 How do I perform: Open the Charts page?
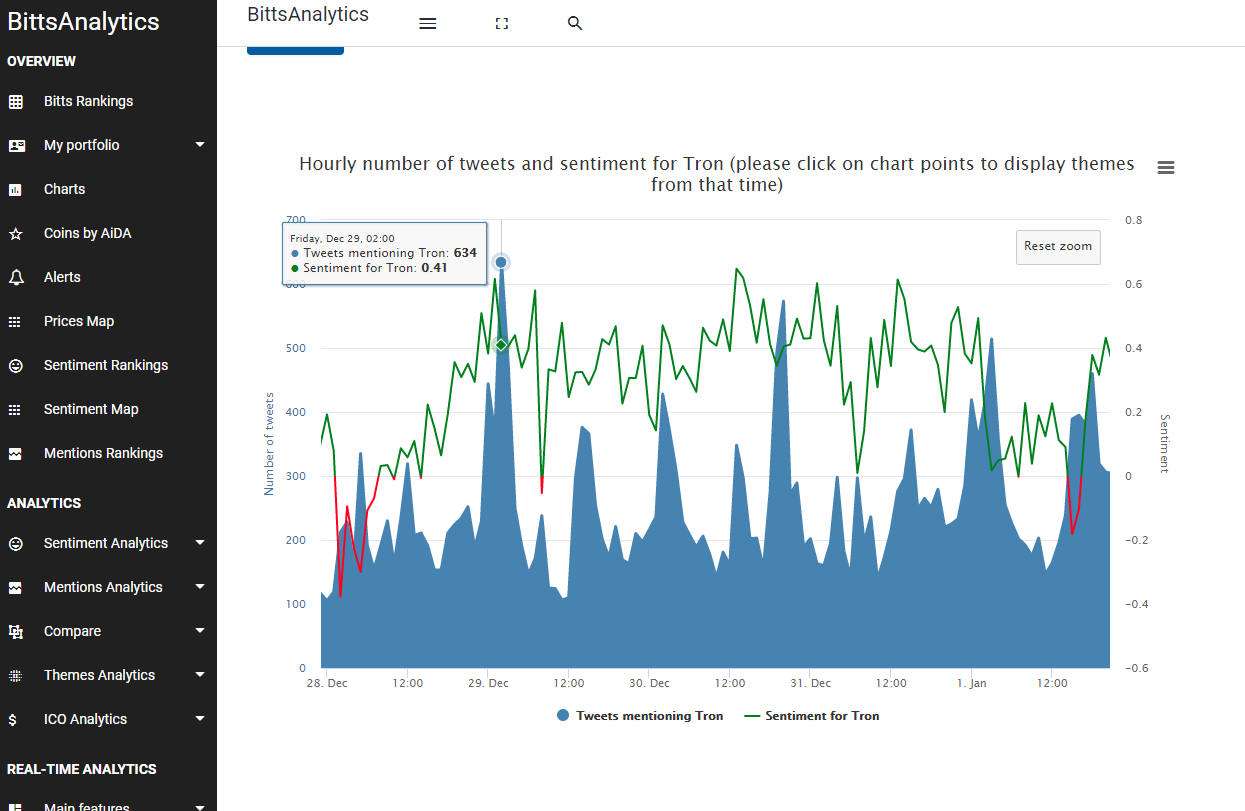tap(64, 189)
